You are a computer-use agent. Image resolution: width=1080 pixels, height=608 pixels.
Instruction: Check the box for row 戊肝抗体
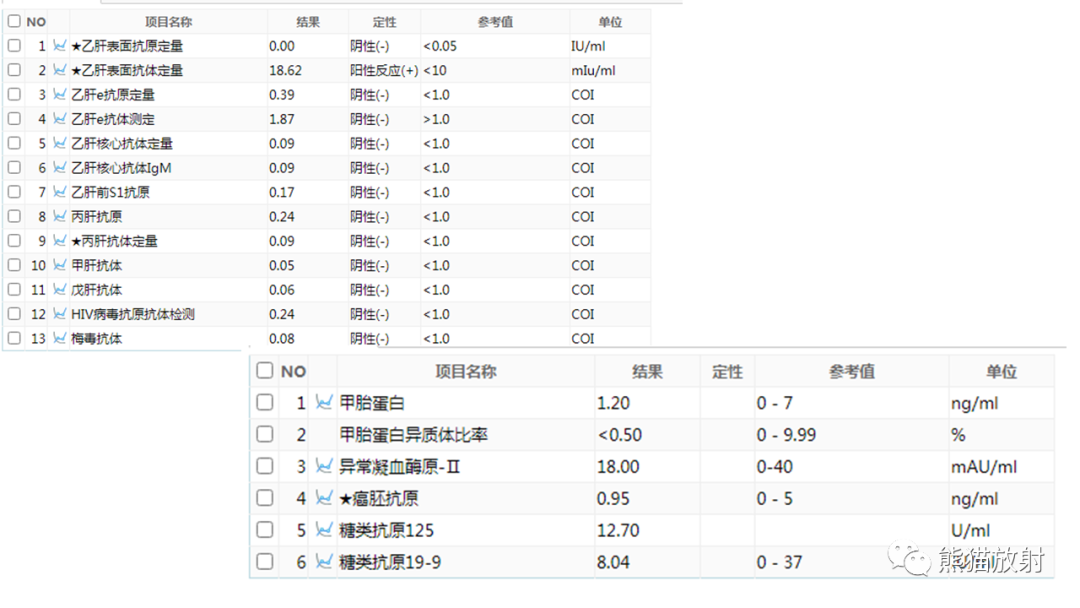pos(14,289)
